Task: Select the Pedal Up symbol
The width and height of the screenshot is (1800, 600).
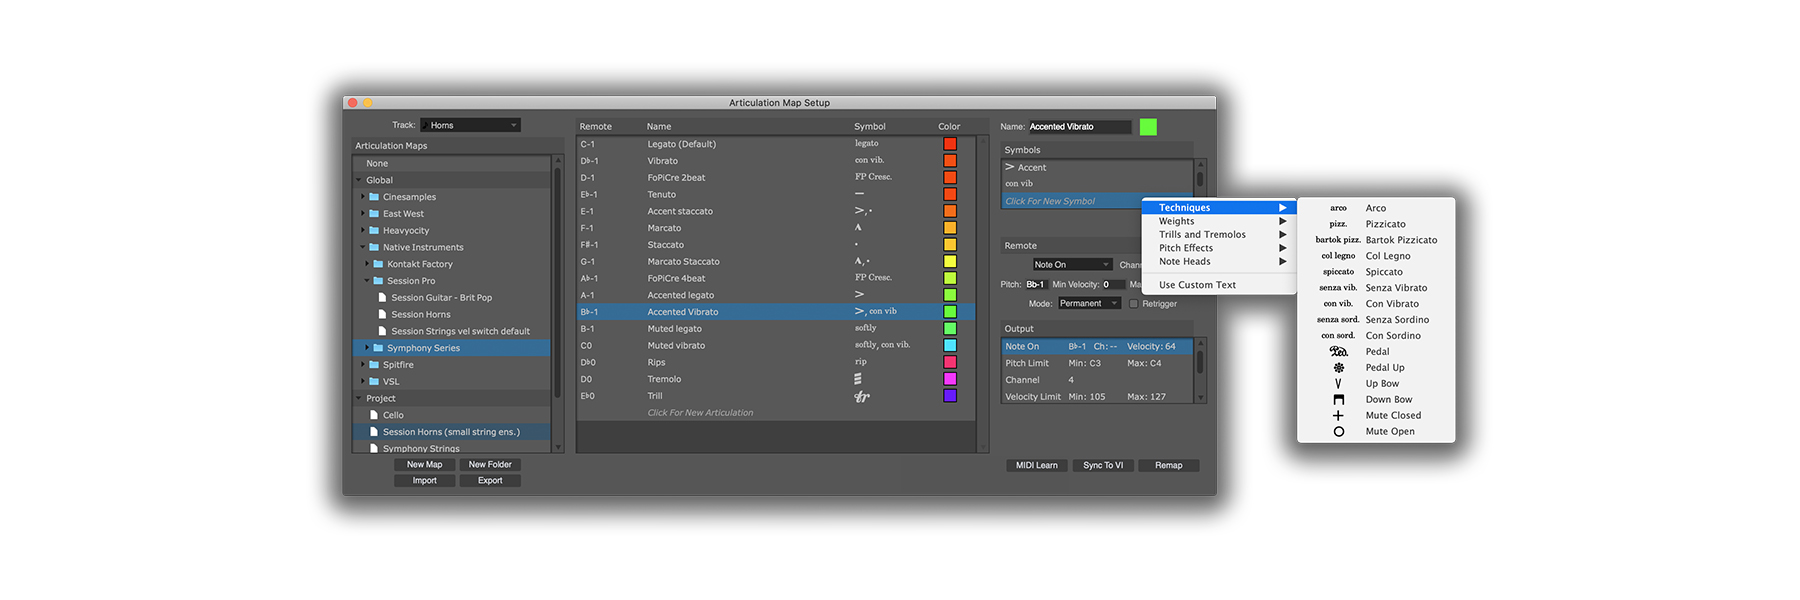Action: pyautogui.click(x=1338, y=368)
